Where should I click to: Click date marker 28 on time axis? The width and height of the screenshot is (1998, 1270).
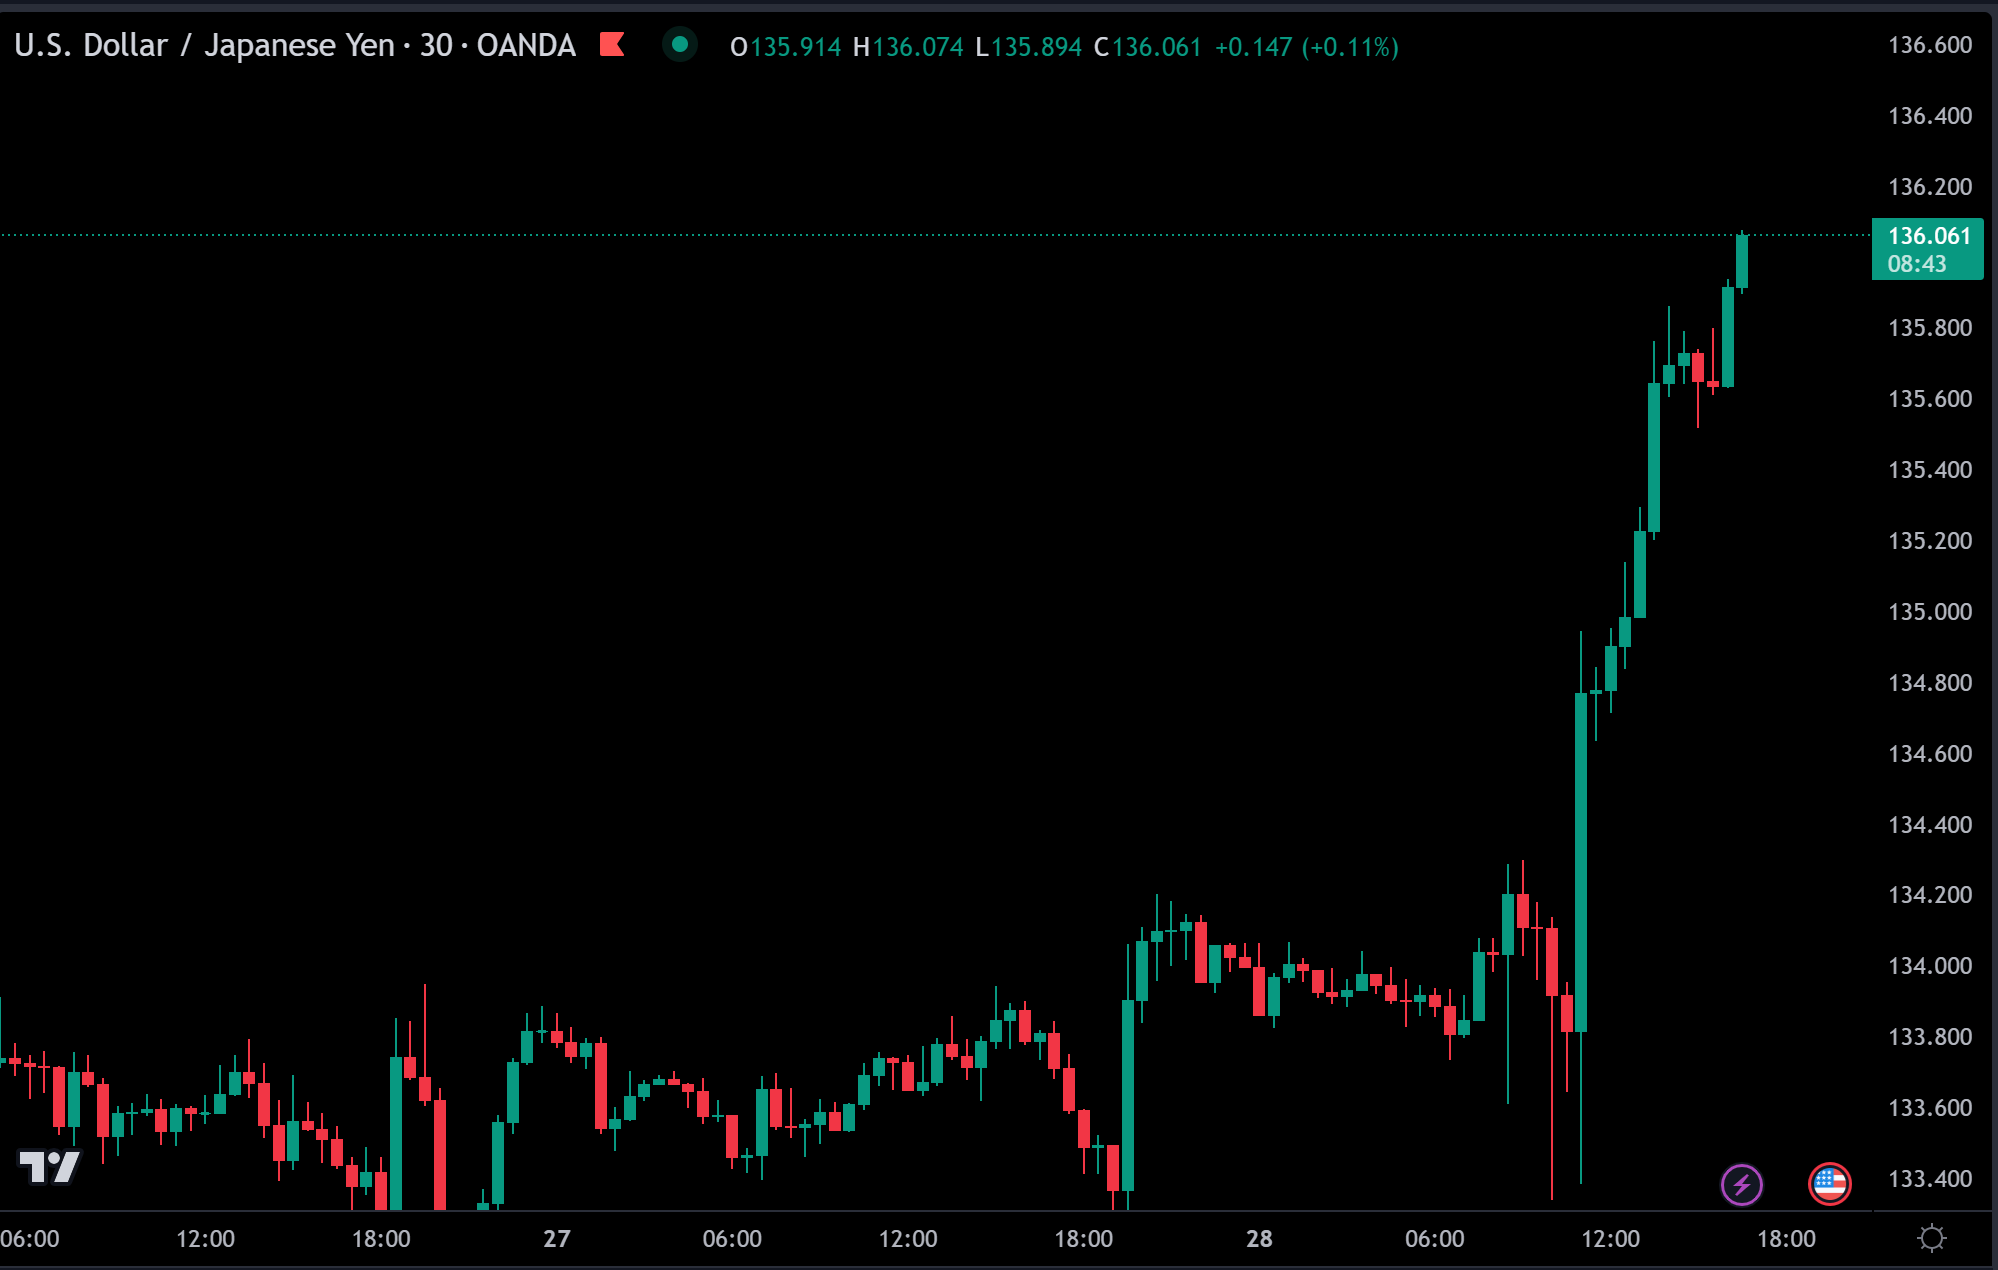(1259, 1239)
